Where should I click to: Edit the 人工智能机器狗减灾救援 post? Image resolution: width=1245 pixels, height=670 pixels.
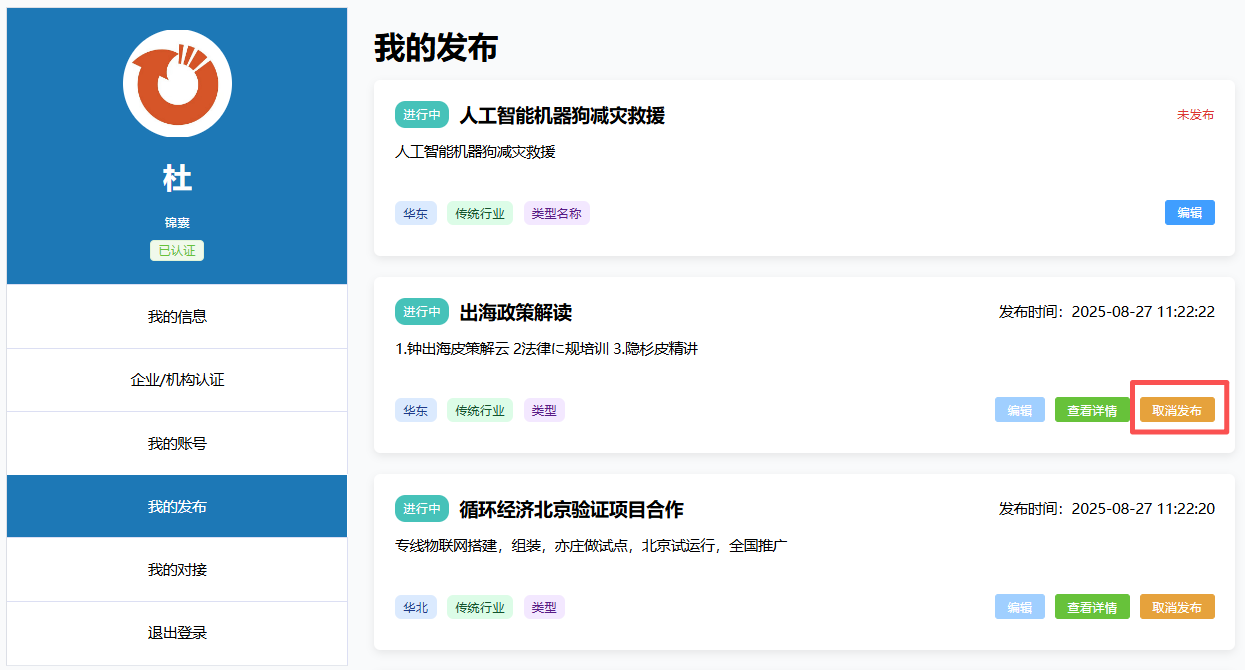(x=1189, y=213)
